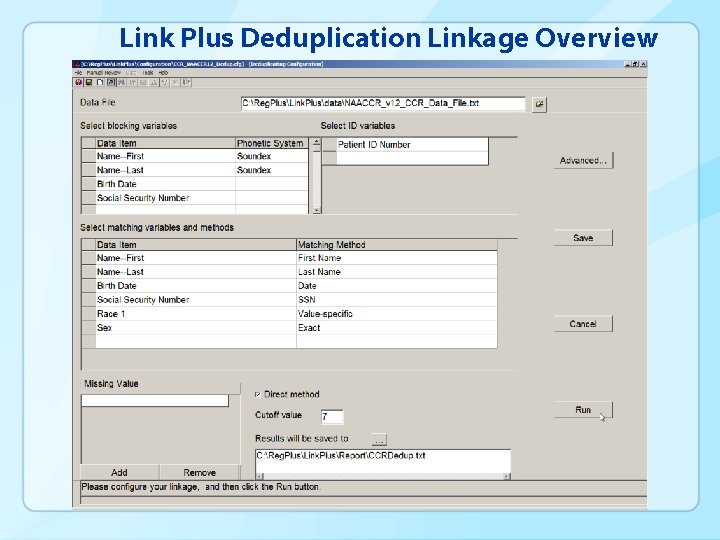Click the Matching Method column header
The width and height of the screenshot is (720, 540).
[397, 245]
